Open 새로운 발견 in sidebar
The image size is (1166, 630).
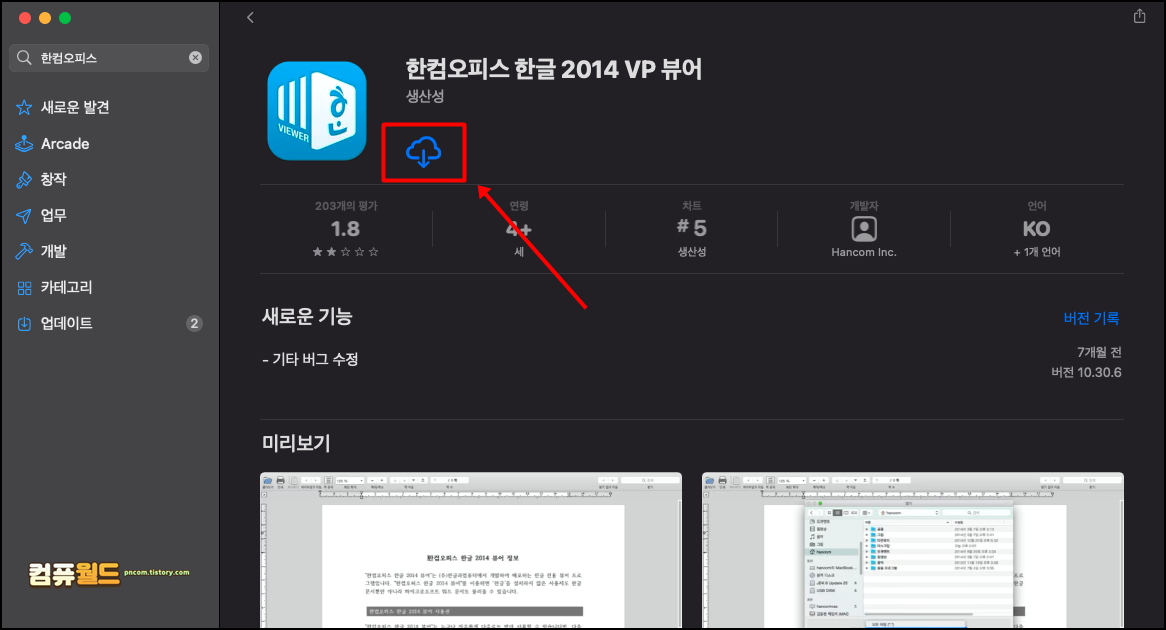point(75,107)
